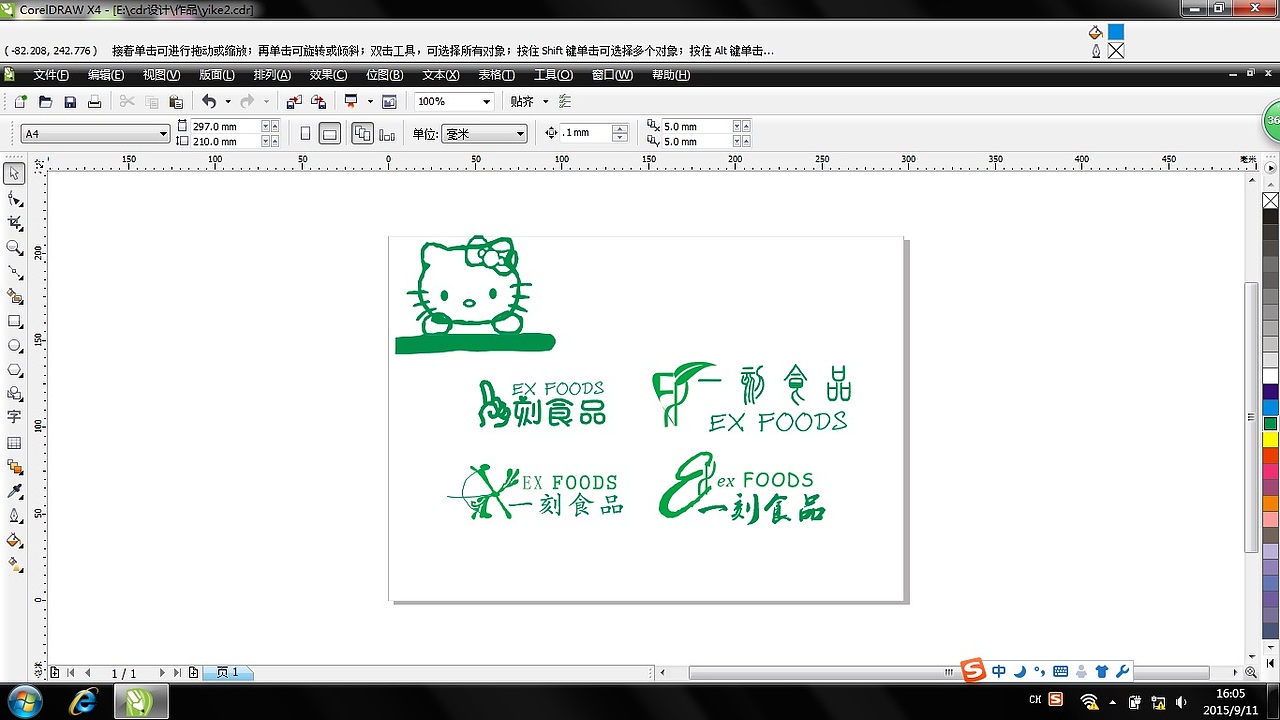Select the Interactive Blend tool
This screenshot has width=1280, height=720.
coord(14,467)
